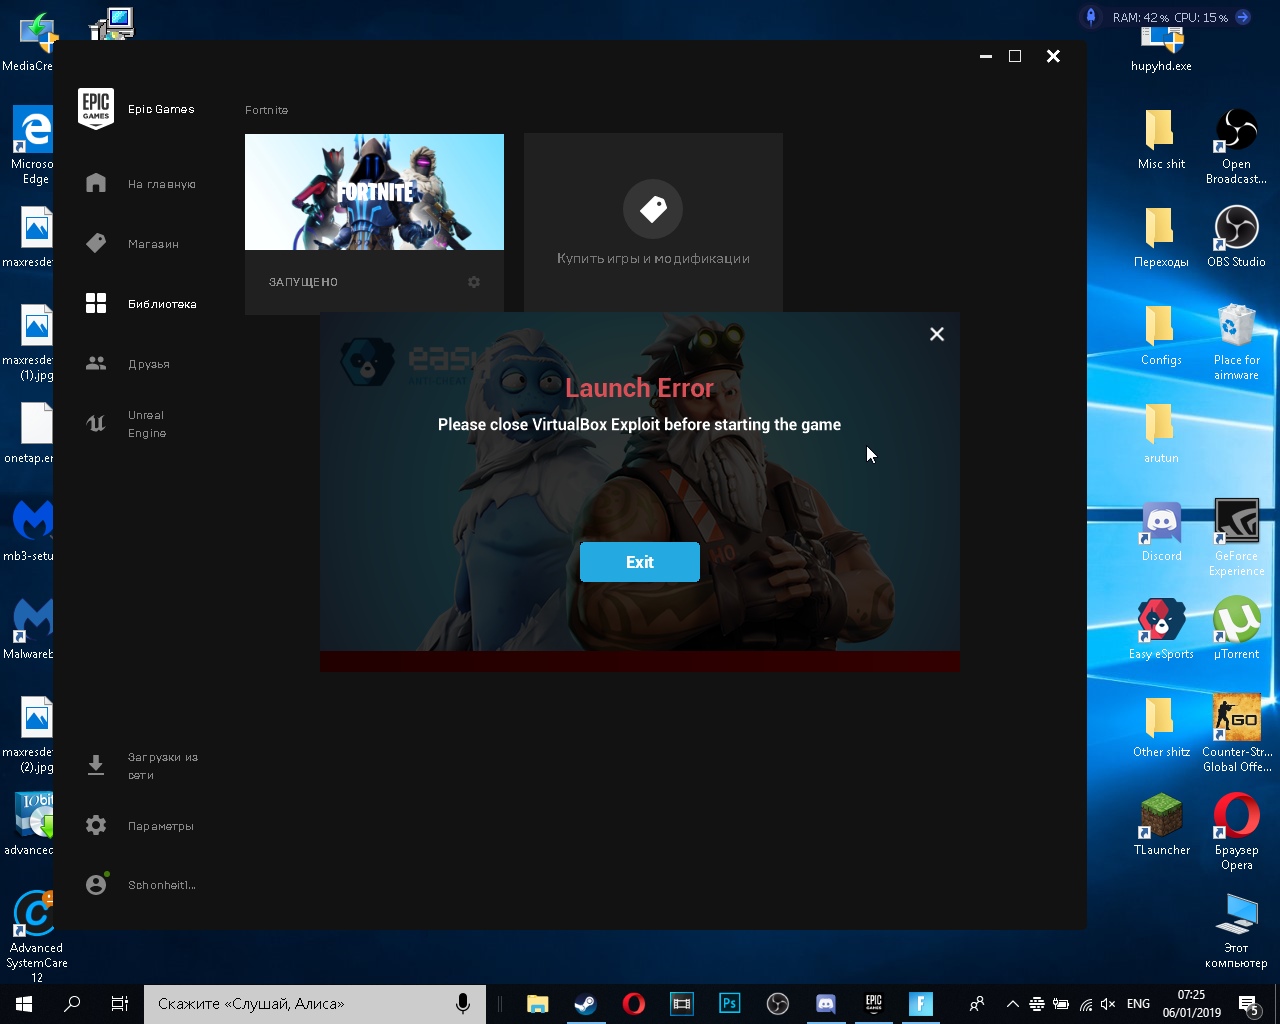Open Downloads (Загрузки из сети) icon
Image resolution: width=1280 pixels, height=1024 pixels.
tap(96, 765)
